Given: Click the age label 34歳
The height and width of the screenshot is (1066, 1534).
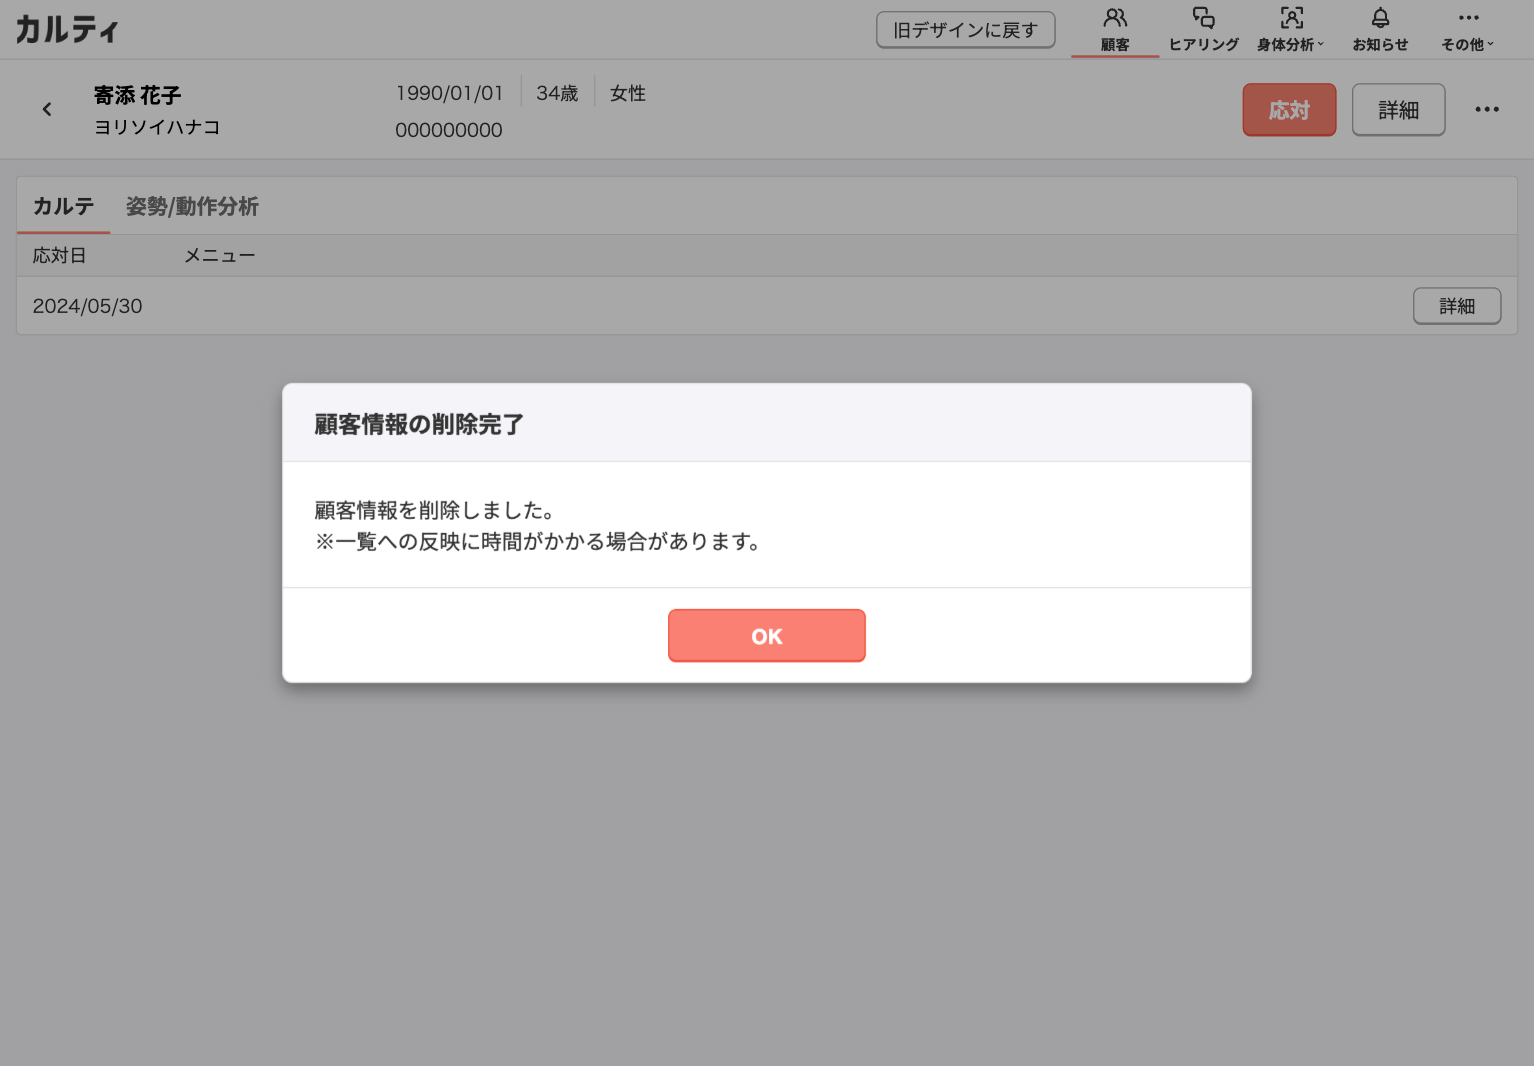Looking at the screenshot, I should click(557, 93).
